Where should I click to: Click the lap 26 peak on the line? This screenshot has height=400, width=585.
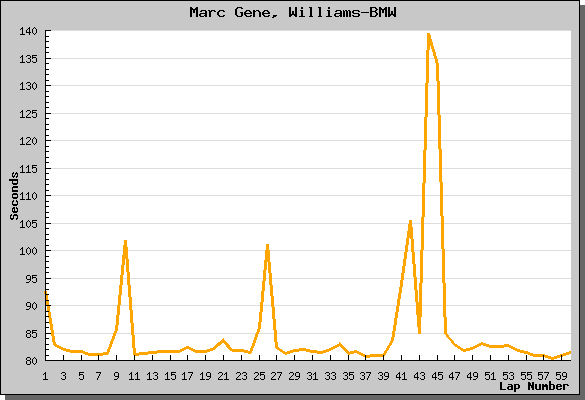tap(268, 246)
